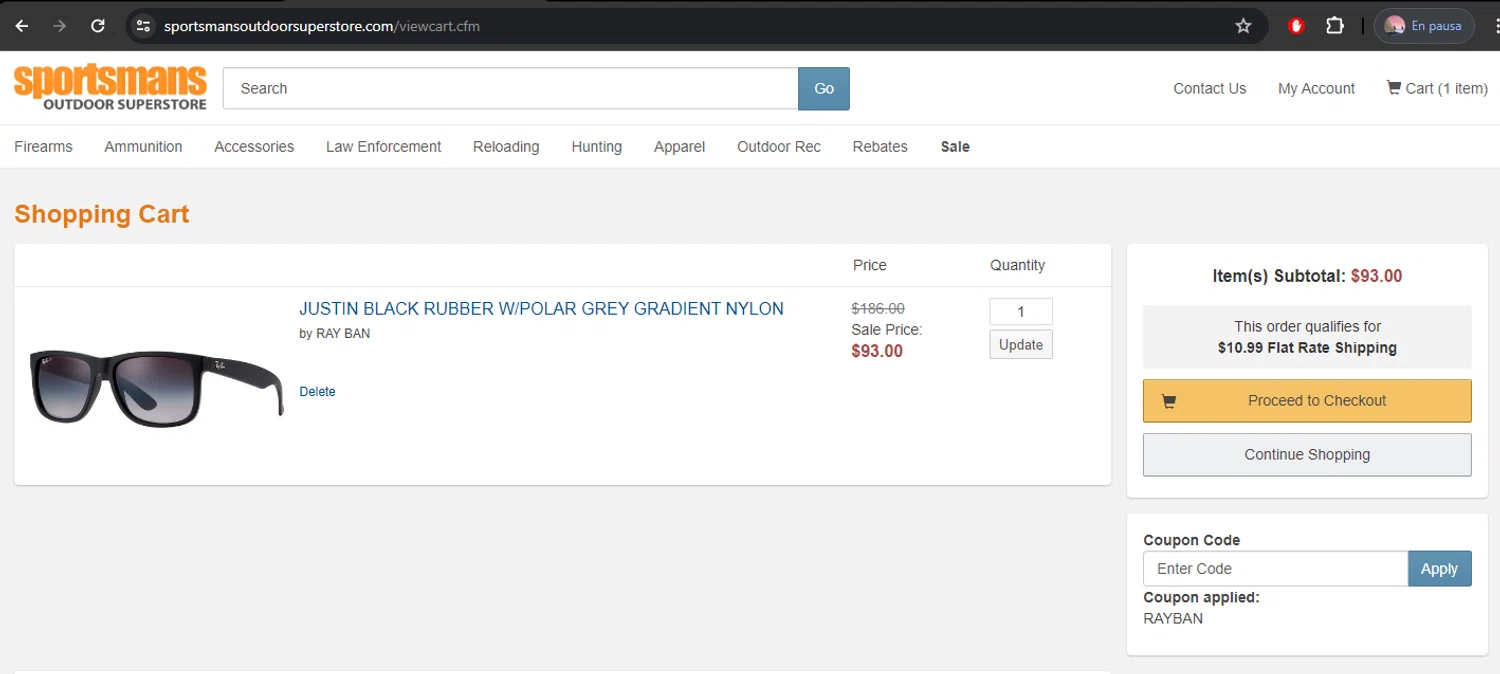This screenshot has height=674, width=1500.
Task: Open the Apparel menu
Action: pyautogui.click(x=679, y=146)
